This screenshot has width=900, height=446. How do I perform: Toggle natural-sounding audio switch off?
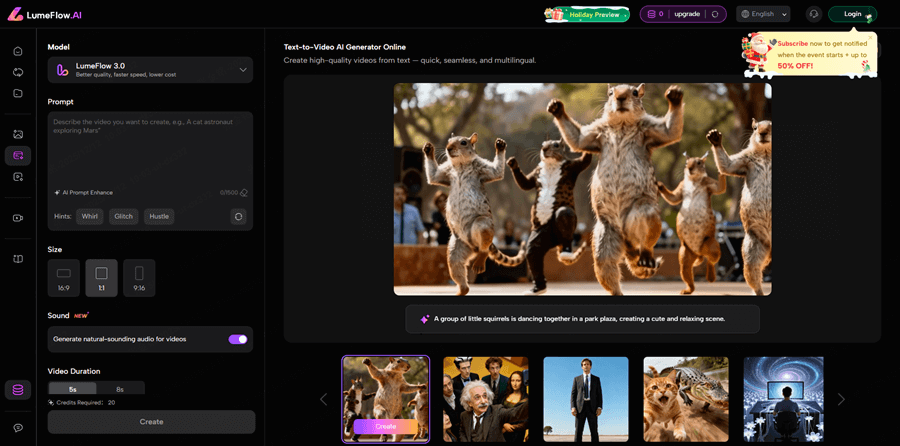tap(238, 339)
